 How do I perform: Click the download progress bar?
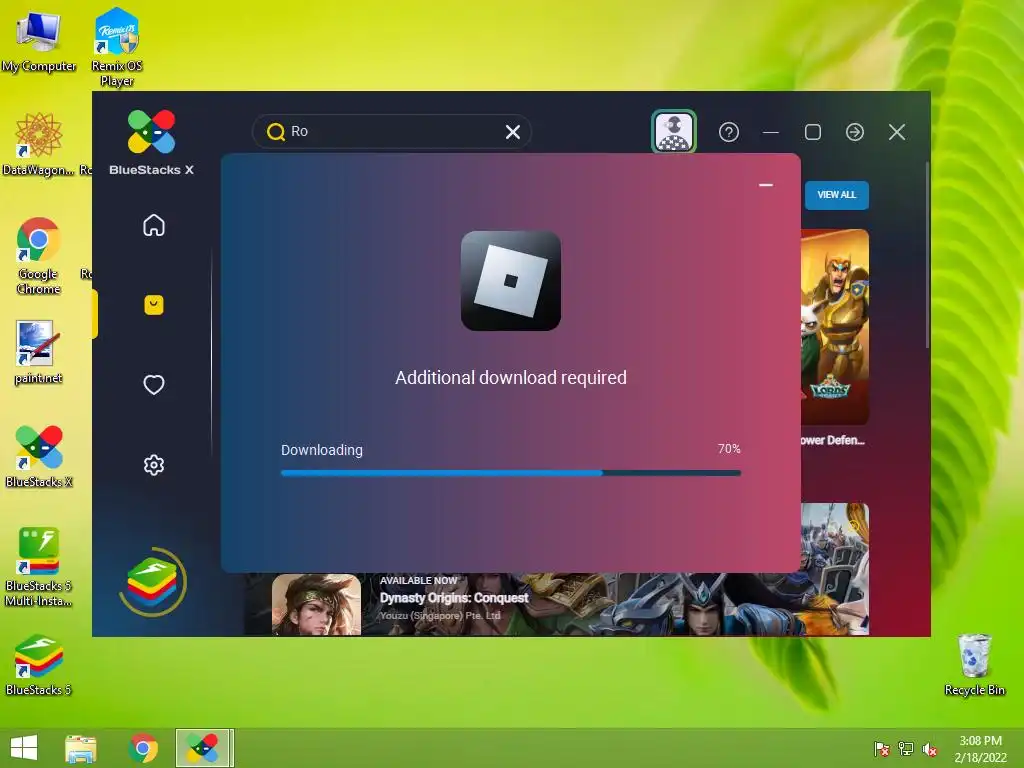511,473
